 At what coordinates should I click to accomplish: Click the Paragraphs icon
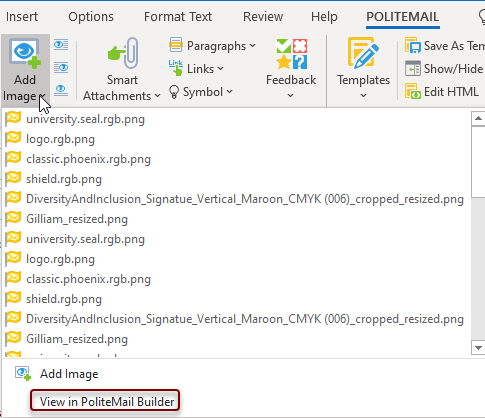(x=176, y=45)
